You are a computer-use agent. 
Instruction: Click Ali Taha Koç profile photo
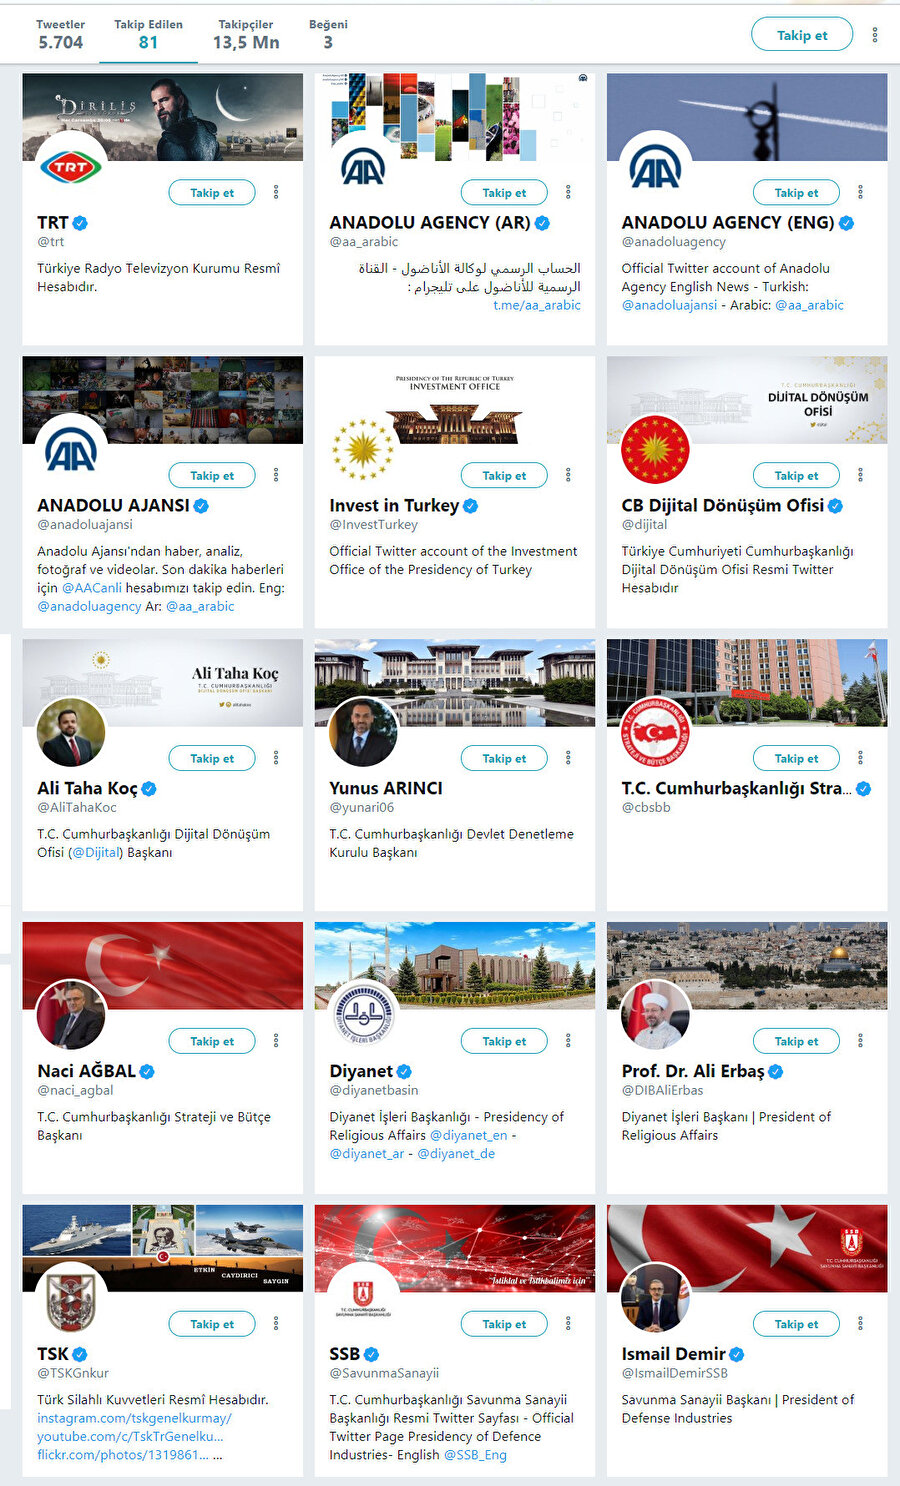(x=71, y=732)
